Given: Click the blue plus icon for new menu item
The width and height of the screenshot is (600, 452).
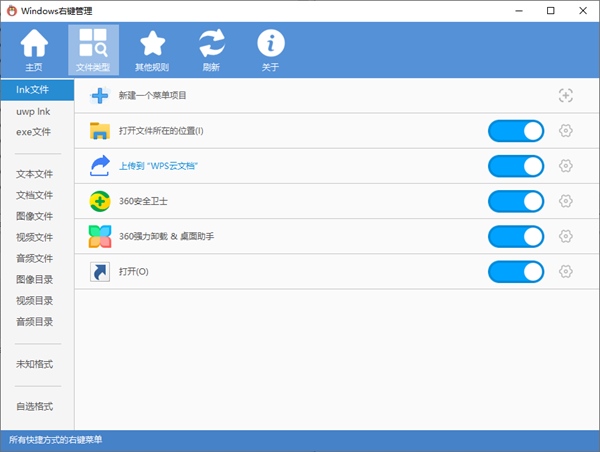Looking at the screenshot, I should click(100, 95).
